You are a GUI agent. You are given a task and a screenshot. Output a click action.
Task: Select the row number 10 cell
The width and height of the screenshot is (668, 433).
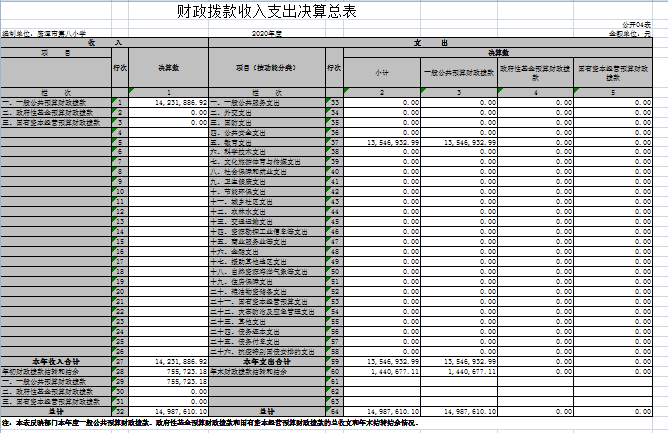point(120,192)
